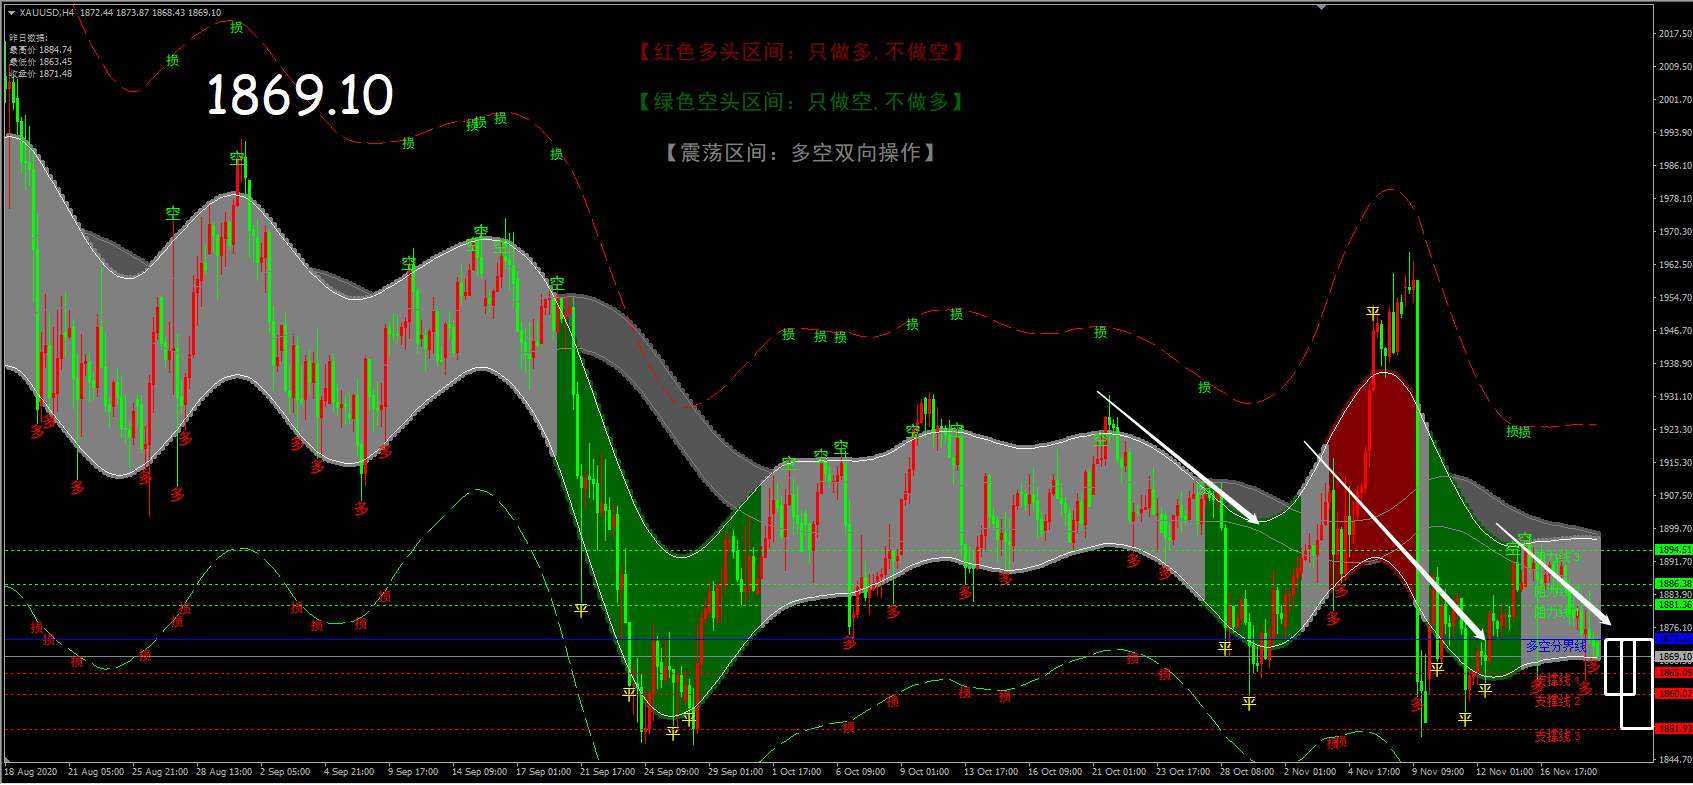
Task: Click the yesterday low value 1863.45
Action: tap(55, 62)
